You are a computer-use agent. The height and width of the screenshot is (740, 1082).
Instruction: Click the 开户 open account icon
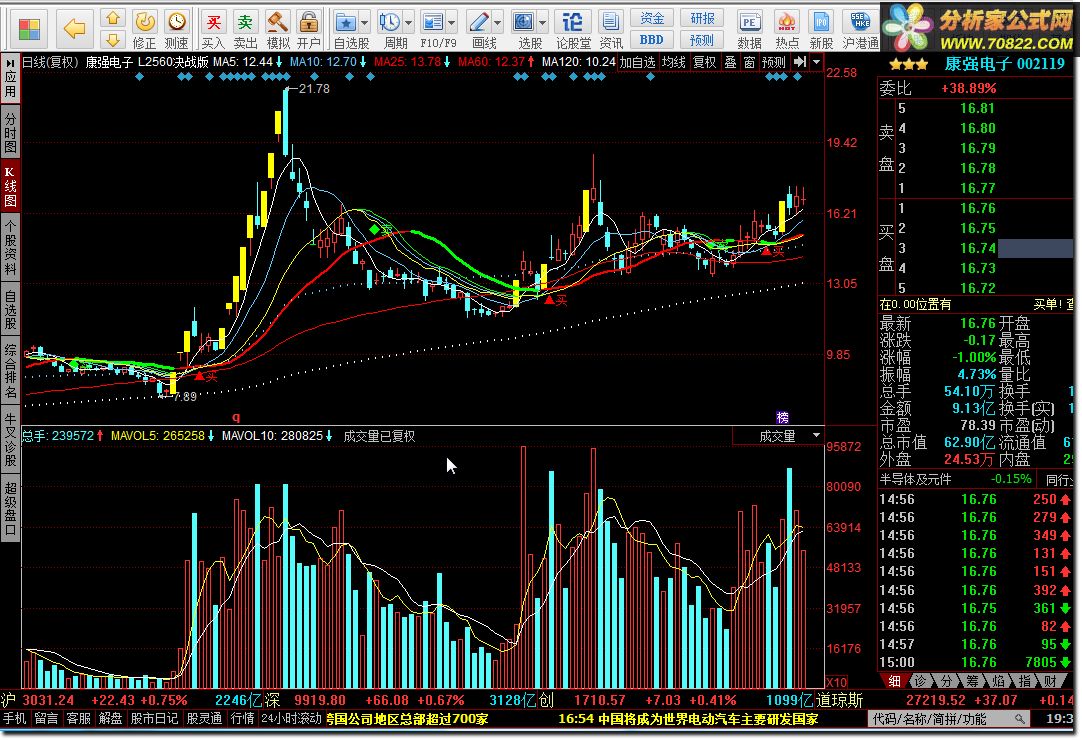(308, 28)
